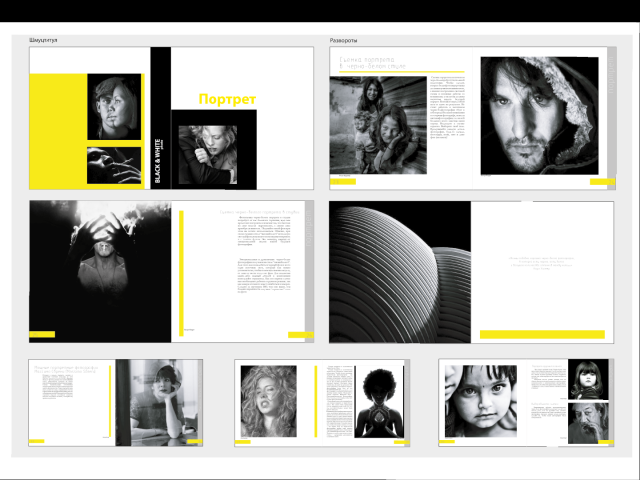Viewport: 640px width, 480px height.
Task: Select the afro silhouette portrait
Action: pos(379,402)
